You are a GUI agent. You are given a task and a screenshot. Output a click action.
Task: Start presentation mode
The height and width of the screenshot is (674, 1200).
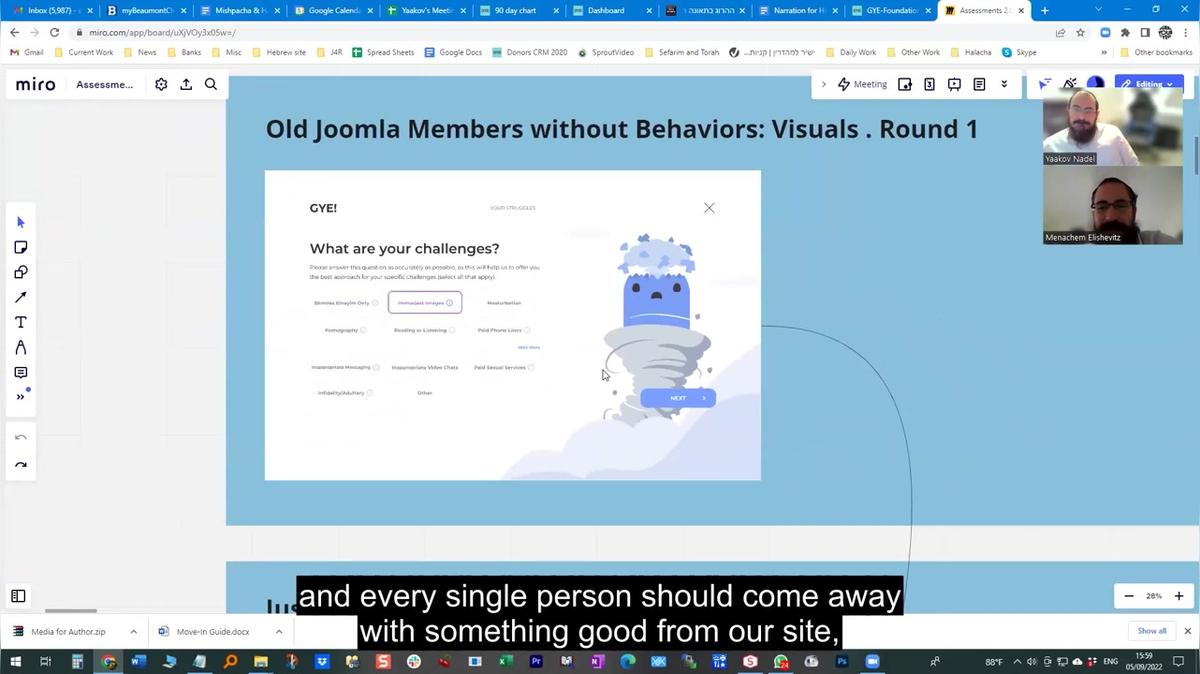pyautogui.click(x=954, y=85)
